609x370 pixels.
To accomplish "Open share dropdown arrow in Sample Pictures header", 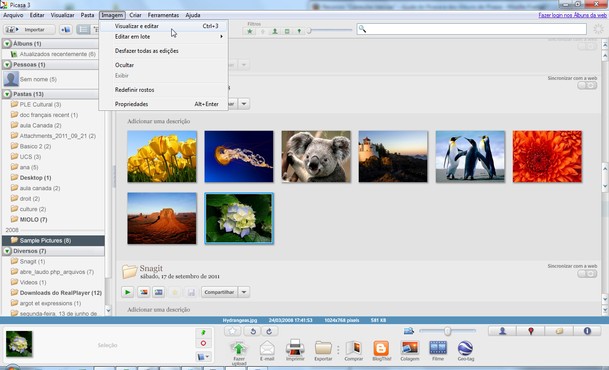I will (244, 104).
